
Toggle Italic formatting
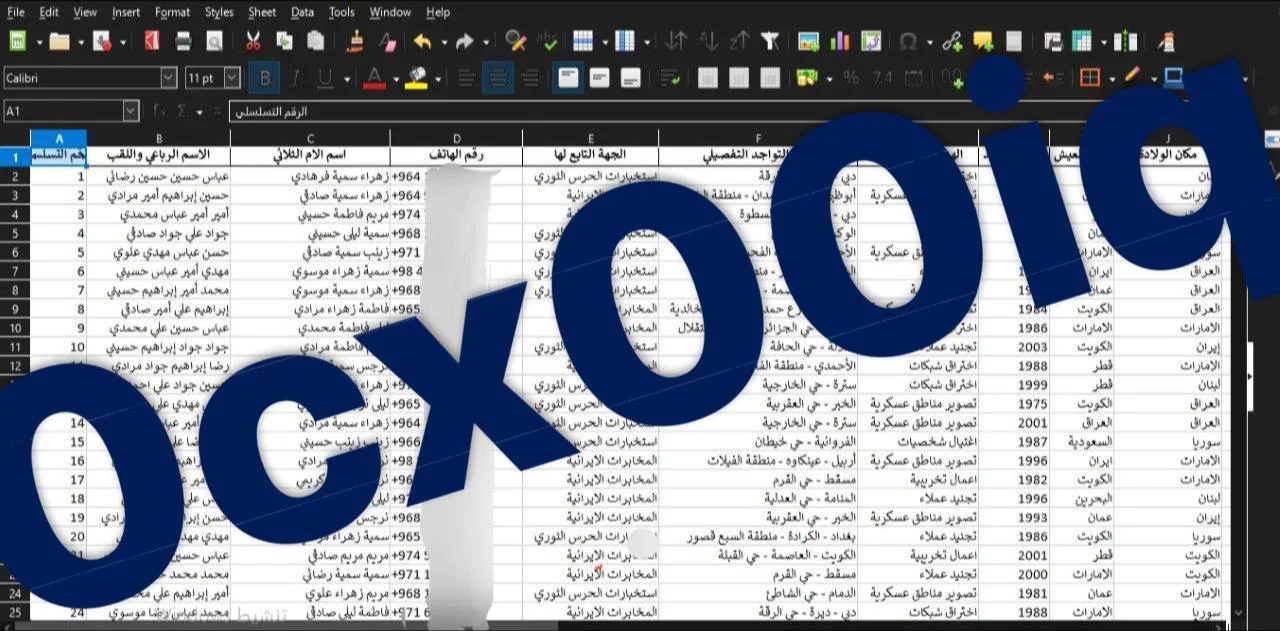[296, 77]
